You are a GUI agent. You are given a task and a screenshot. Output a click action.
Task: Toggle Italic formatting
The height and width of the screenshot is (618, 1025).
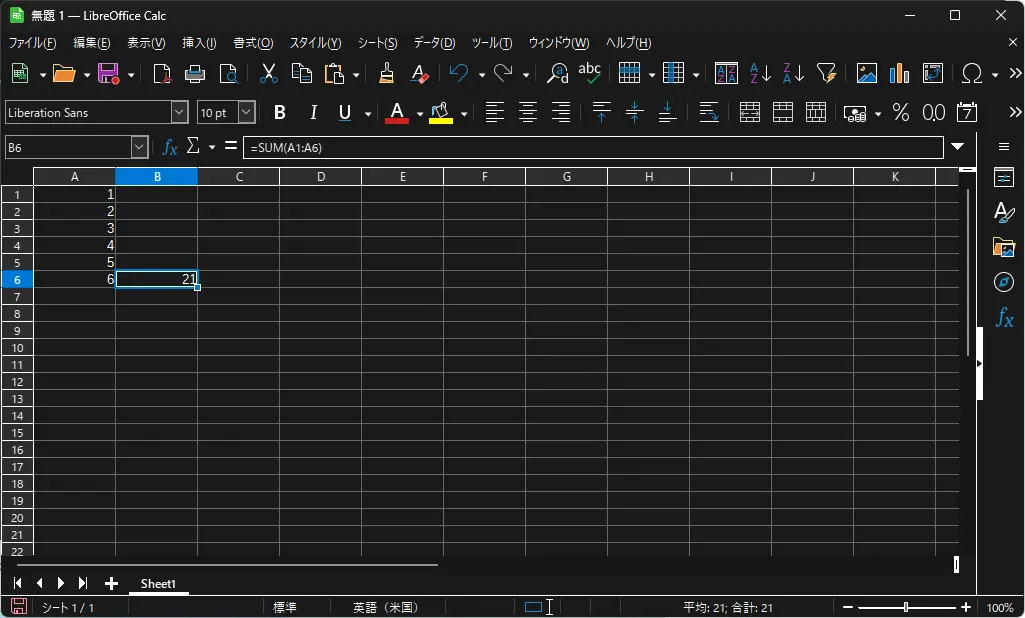313,113
